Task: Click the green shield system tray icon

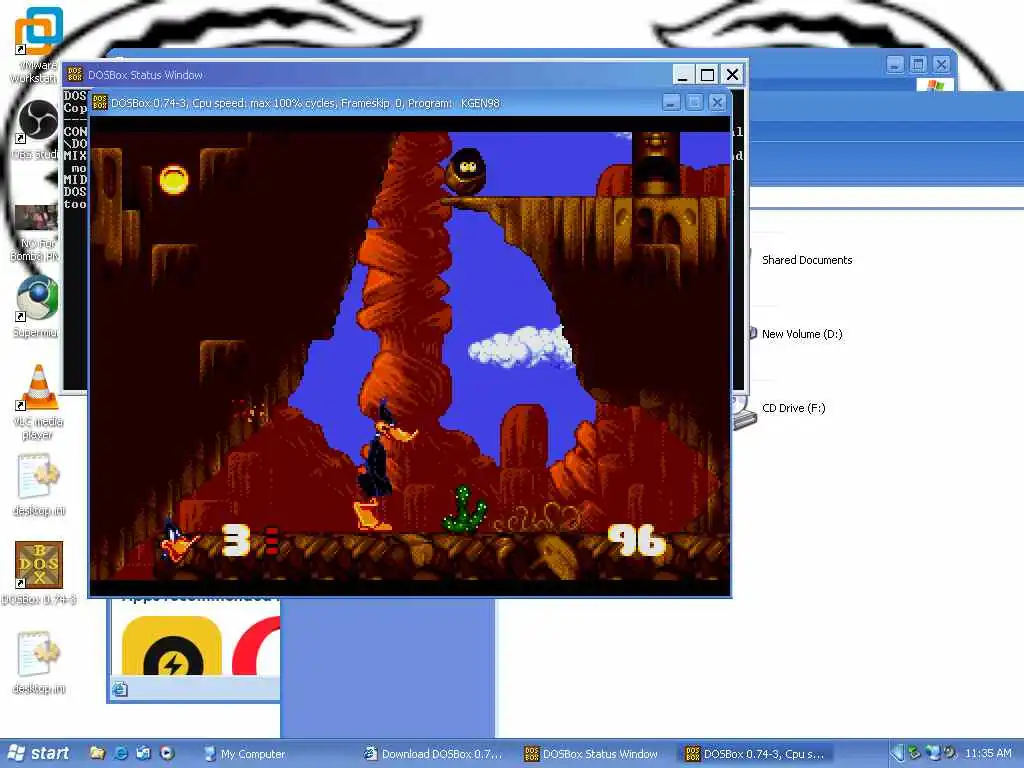Action: [915, 753]
